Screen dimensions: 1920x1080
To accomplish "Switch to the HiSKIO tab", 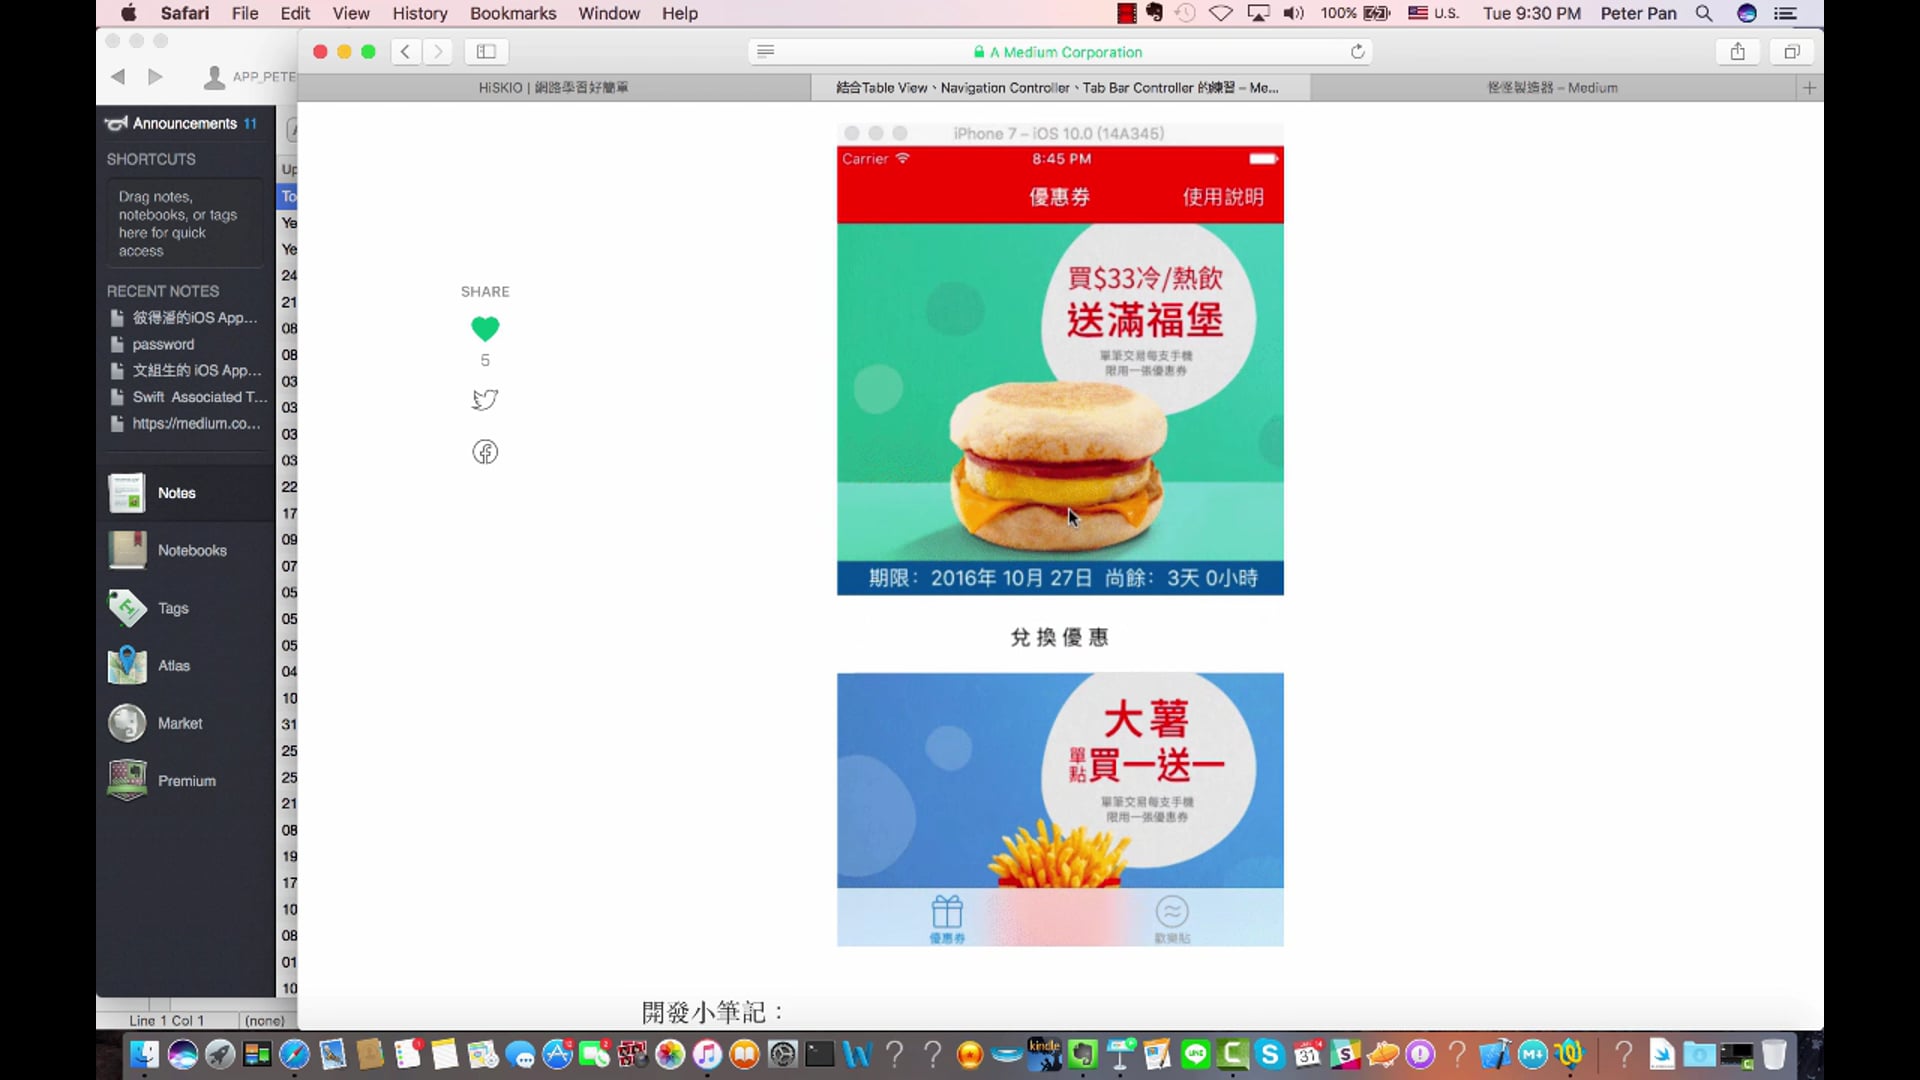I will click(553, 87).
